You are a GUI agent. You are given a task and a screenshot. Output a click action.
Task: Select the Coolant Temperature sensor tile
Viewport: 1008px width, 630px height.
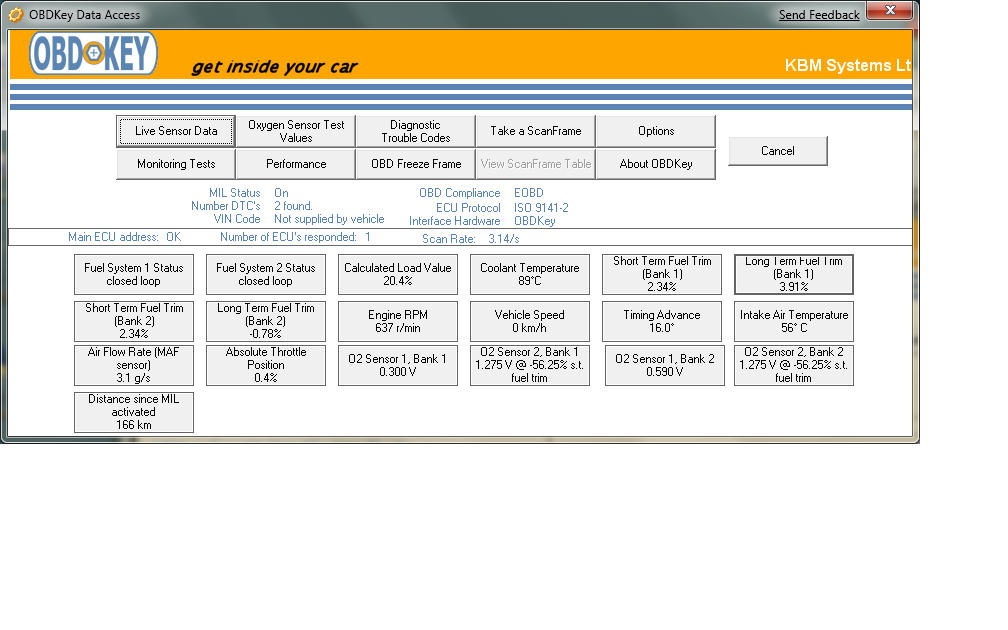[x=530, y=274]
